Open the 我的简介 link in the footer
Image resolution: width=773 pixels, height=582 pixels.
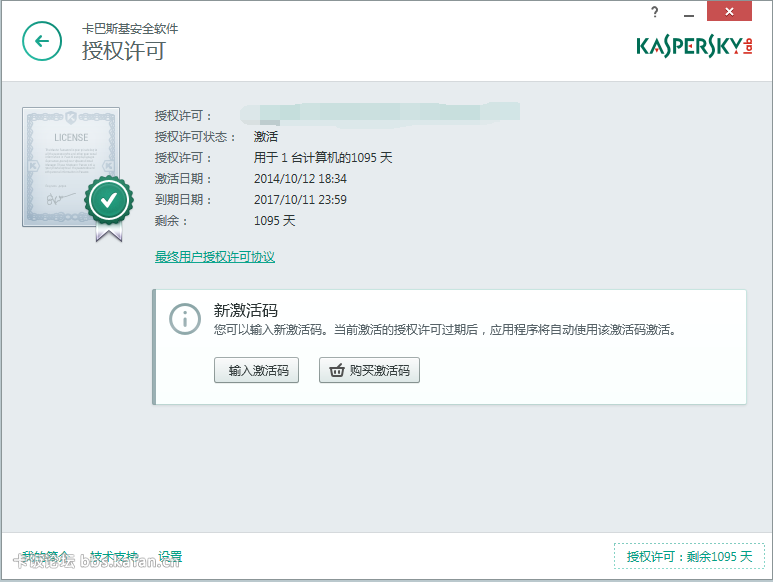[x=45, y=556]
